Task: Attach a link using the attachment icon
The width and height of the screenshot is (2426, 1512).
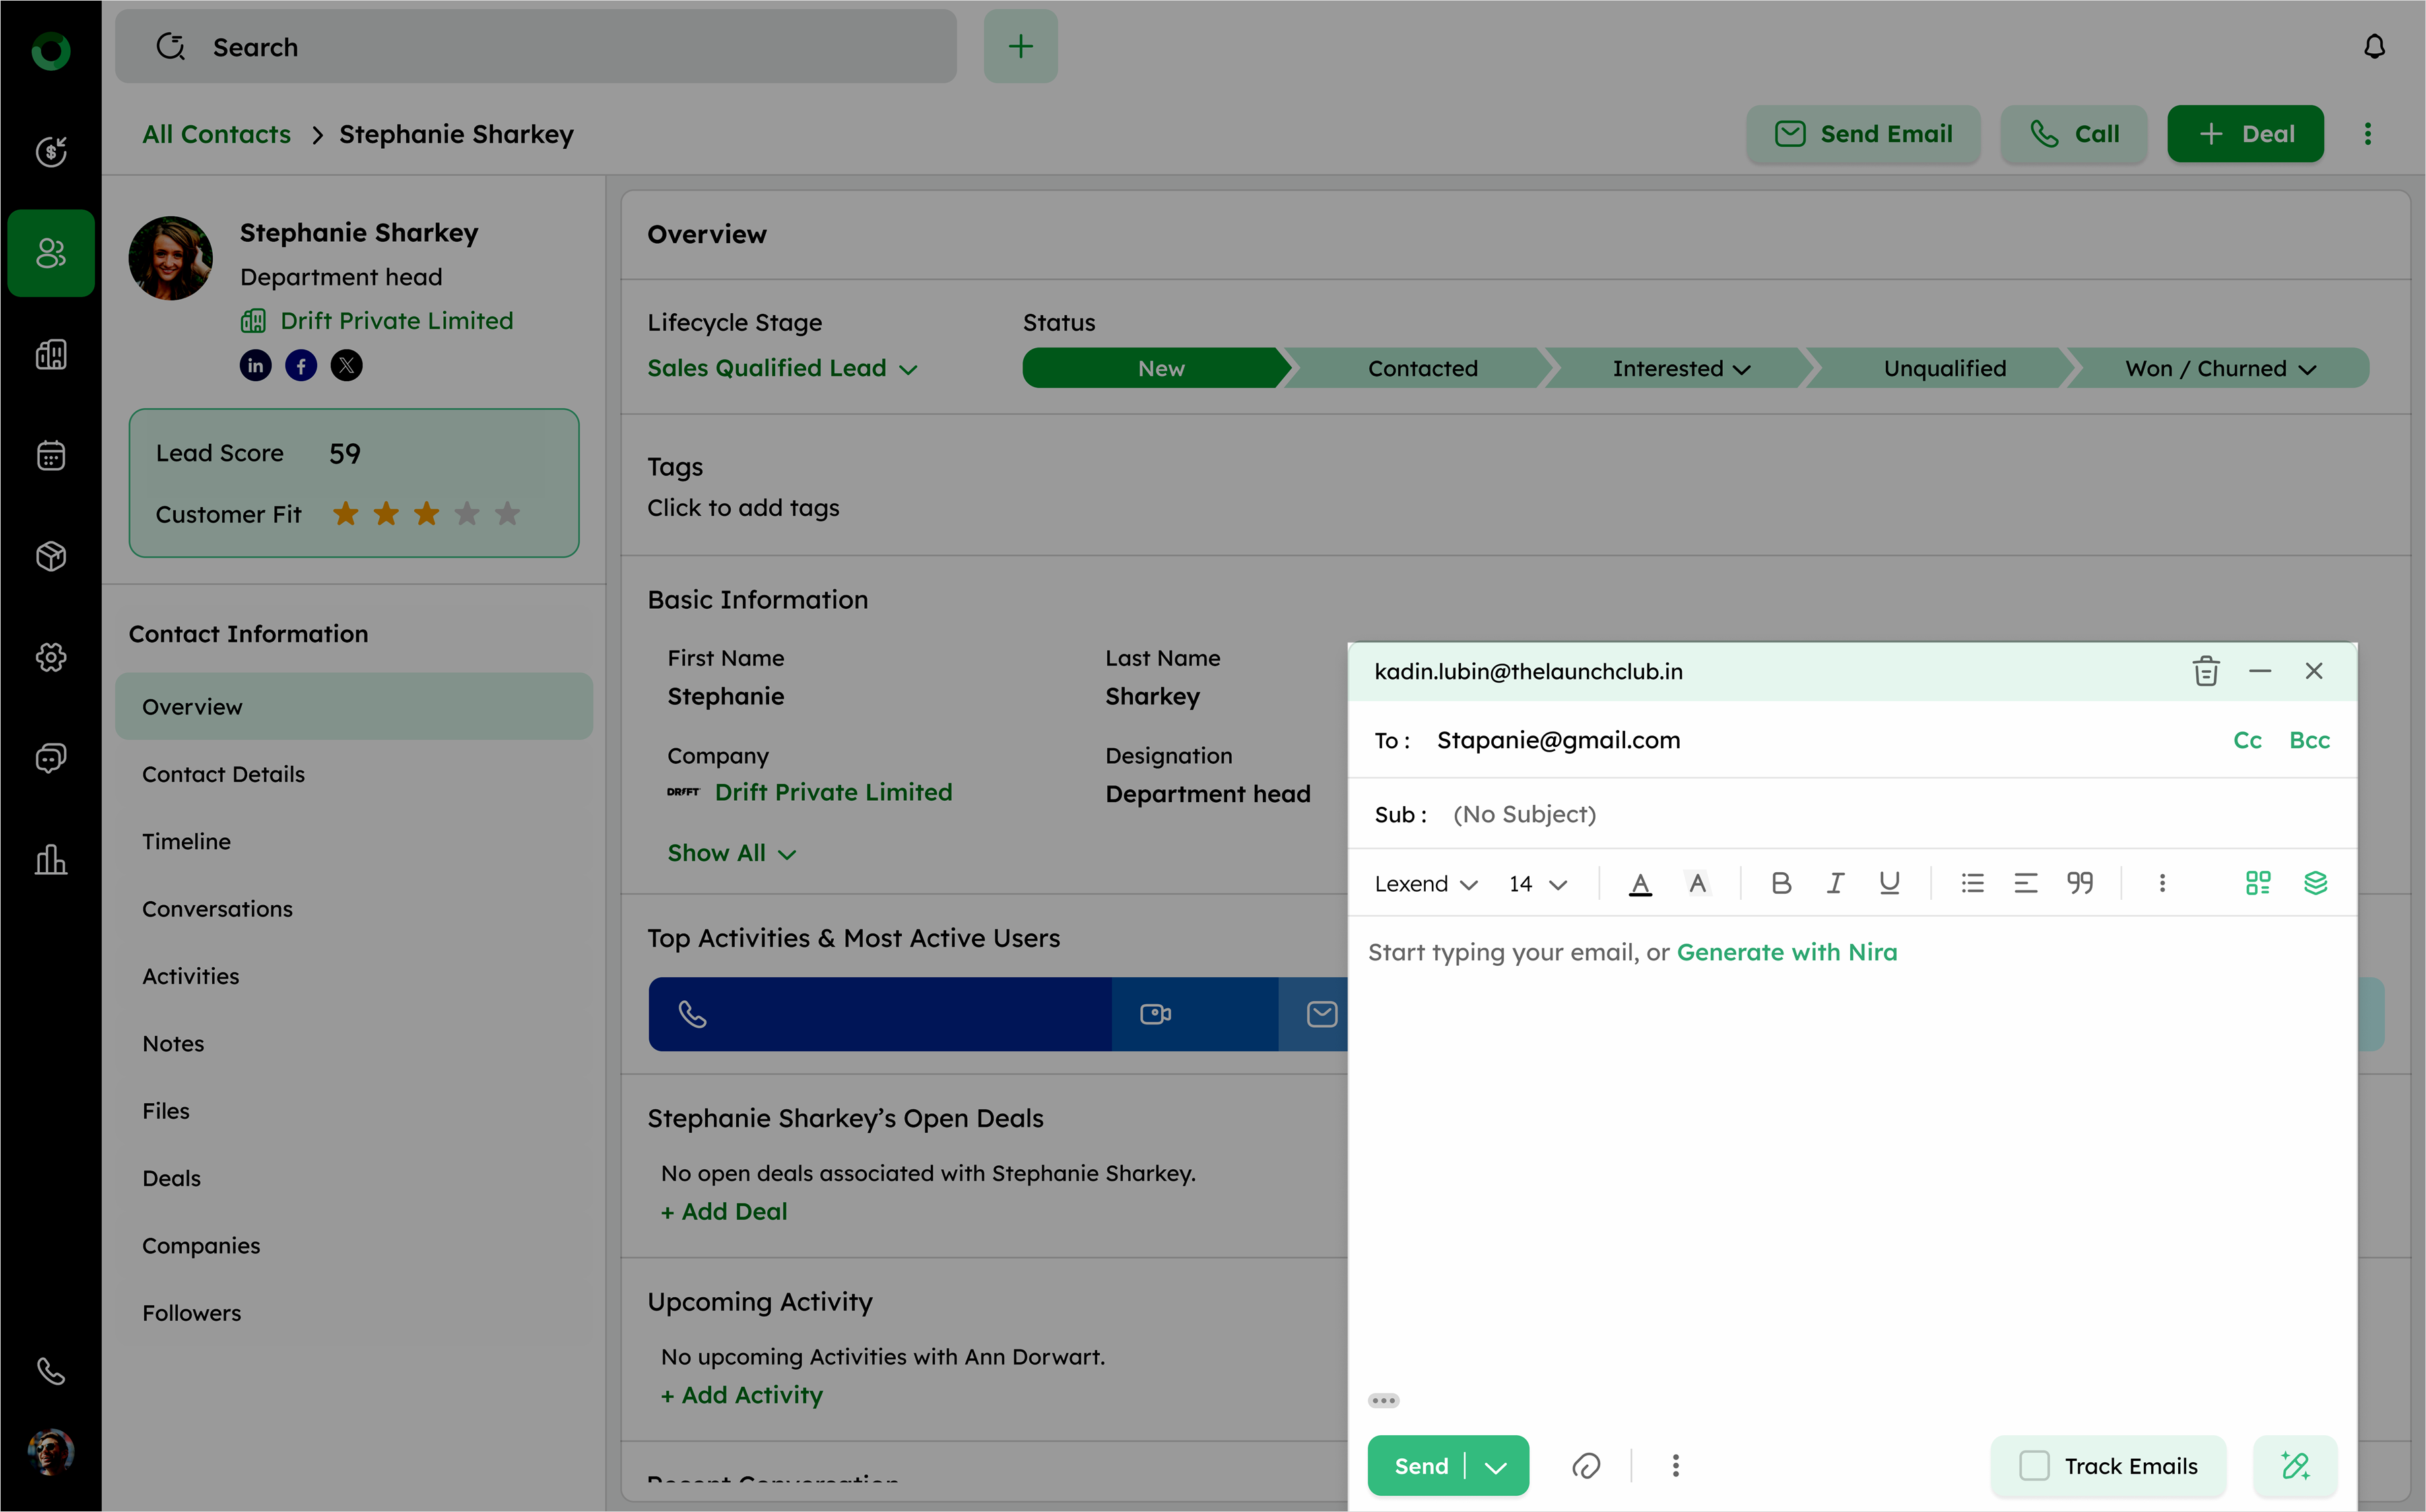Action: tap(1586, 1466)
